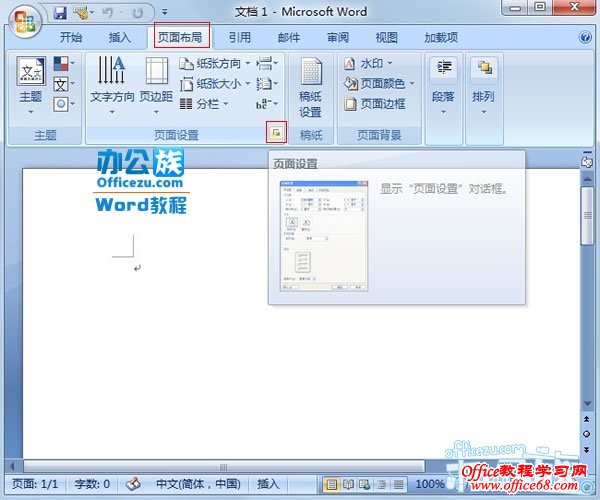Click vertical scrollbar up arrow
This screenshot has height=500, width=600.
(587, 179)
